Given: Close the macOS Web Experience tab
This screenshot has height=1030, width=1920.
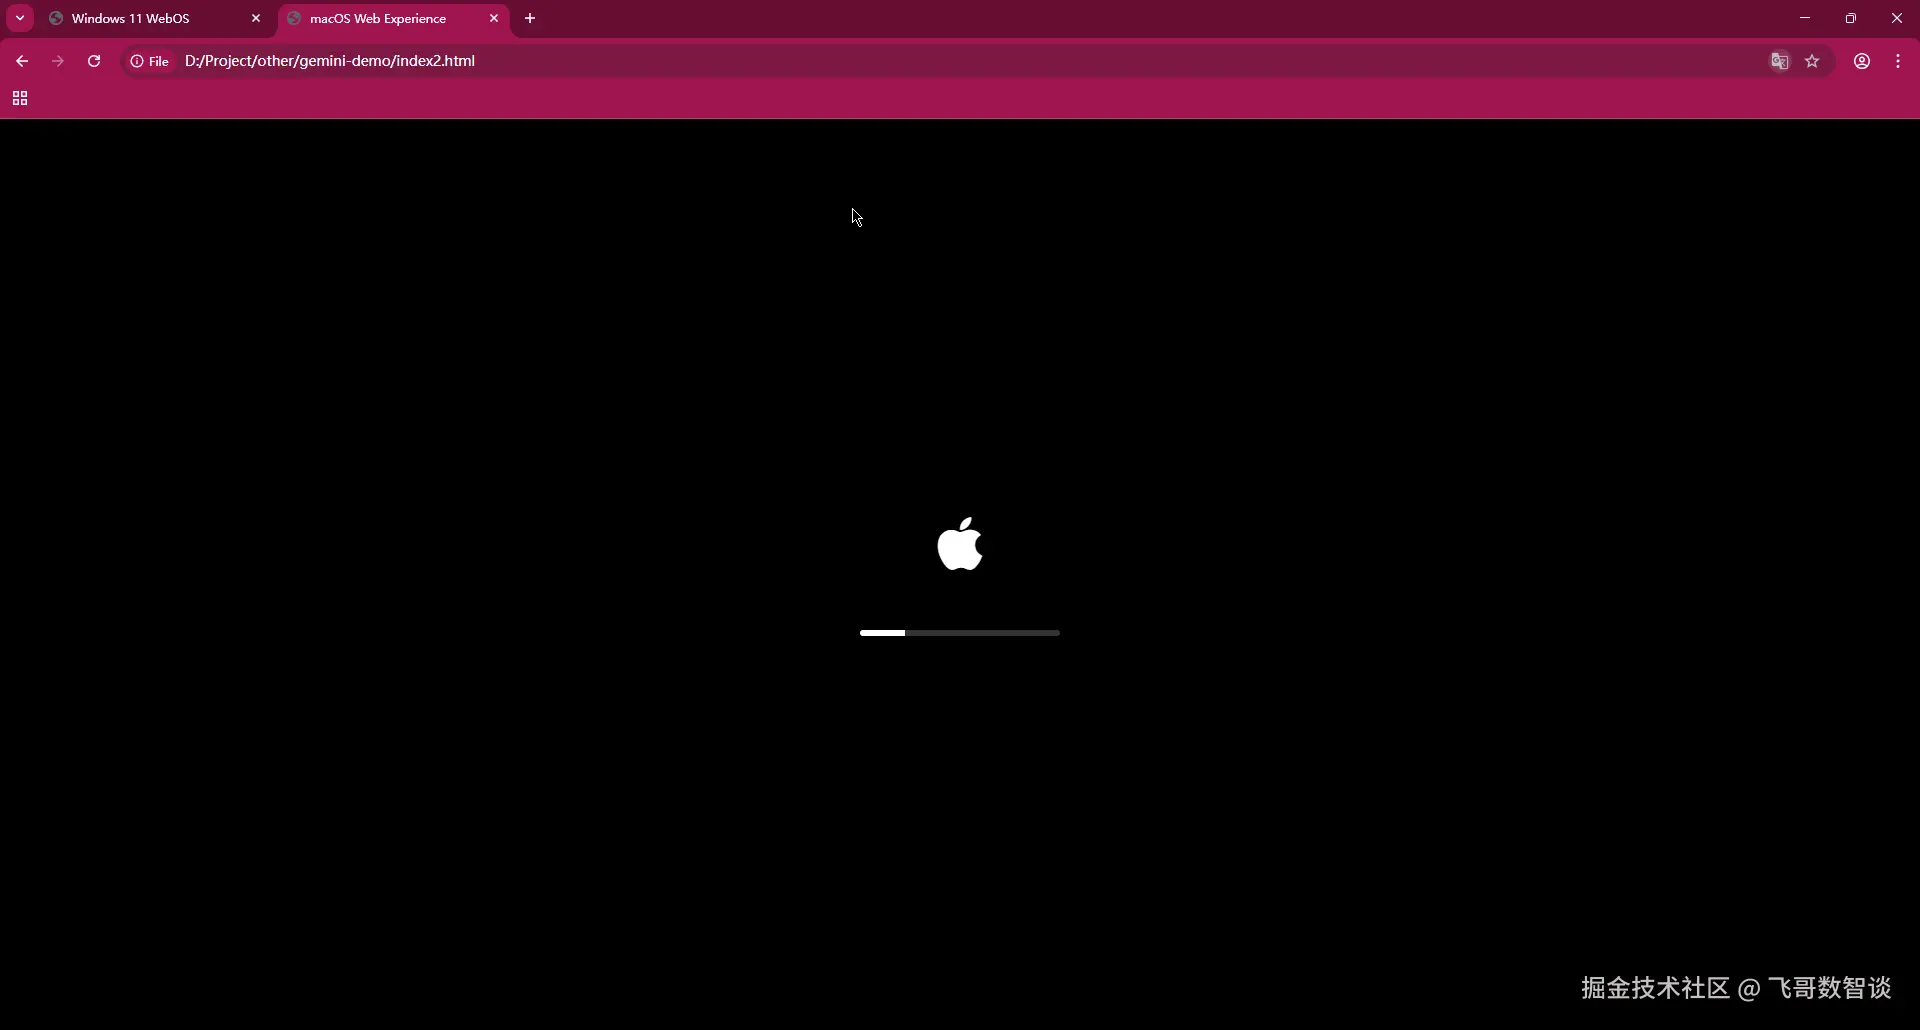Looking at the screenshot, I should point(494,18).
